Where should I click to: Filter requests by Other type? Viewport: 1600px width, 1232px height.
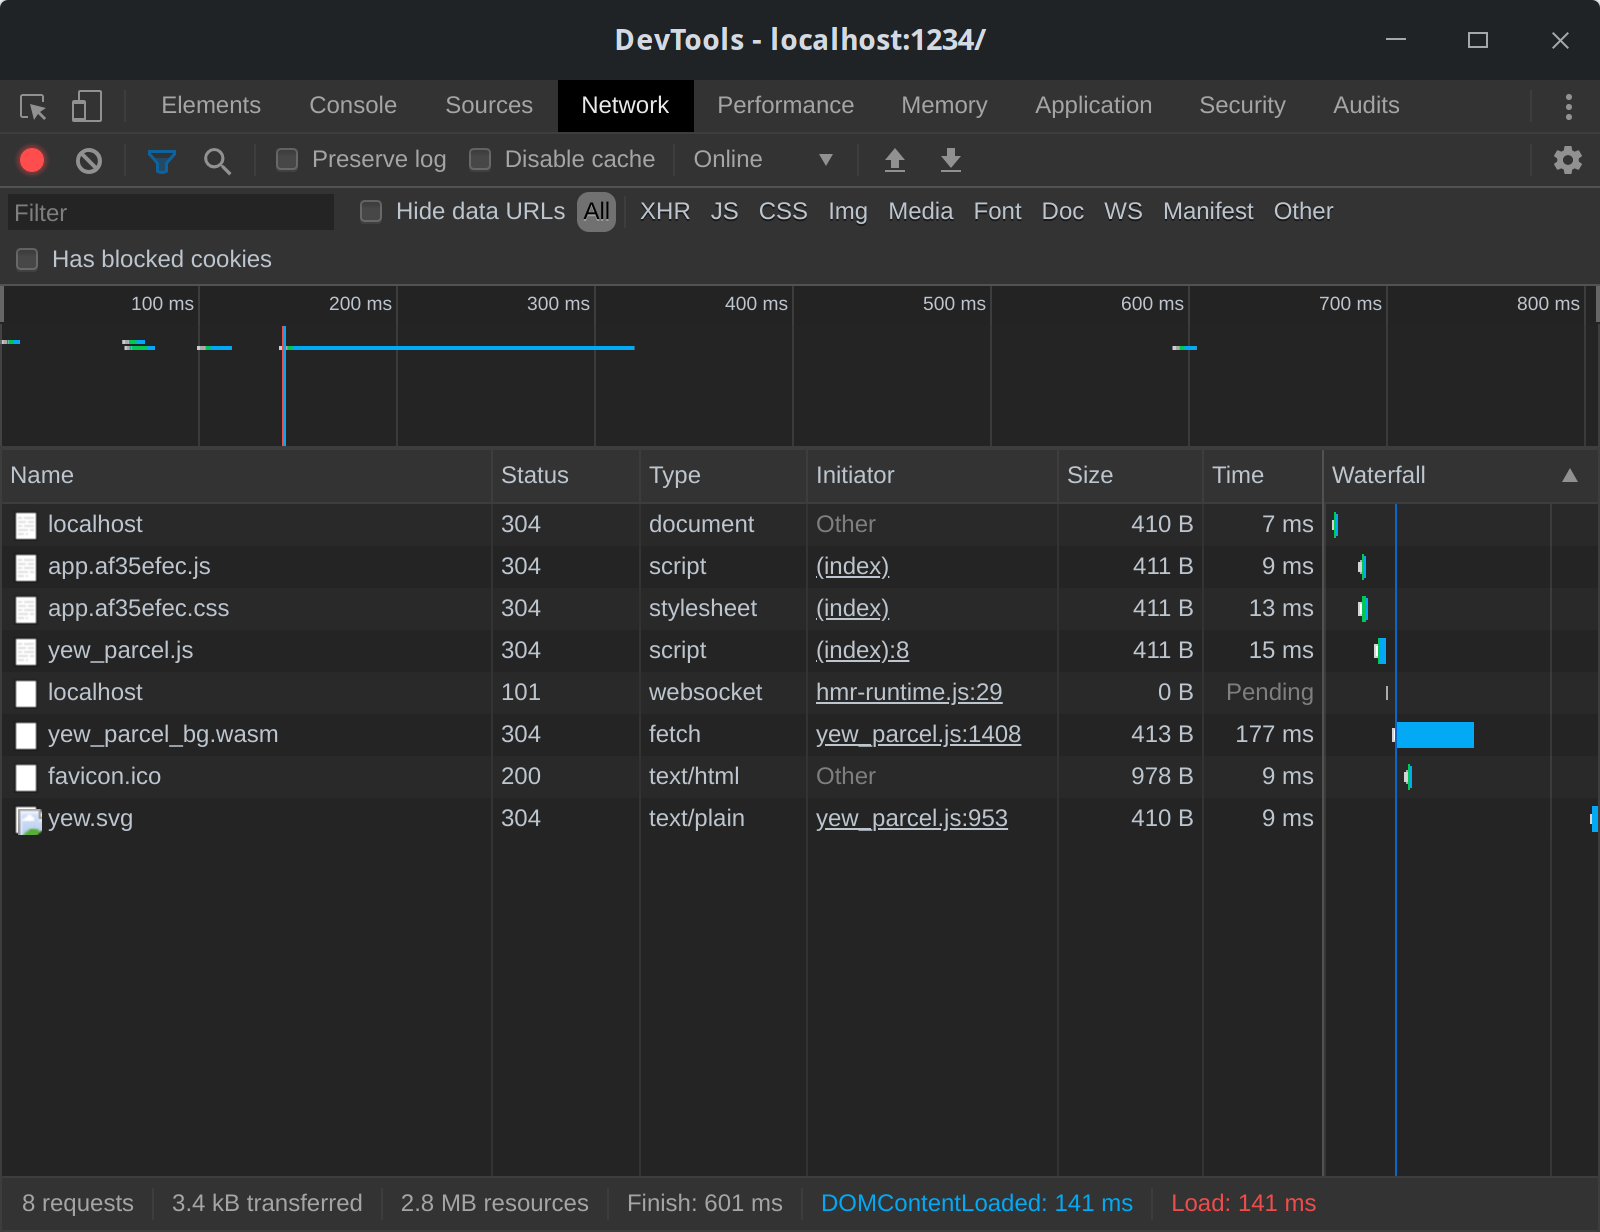pos(1304,212)
